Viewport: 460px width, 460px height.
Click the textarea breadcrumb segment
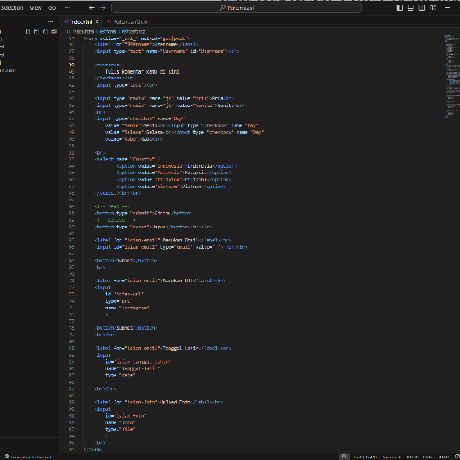pyautogui.click(x=133, y=32)
